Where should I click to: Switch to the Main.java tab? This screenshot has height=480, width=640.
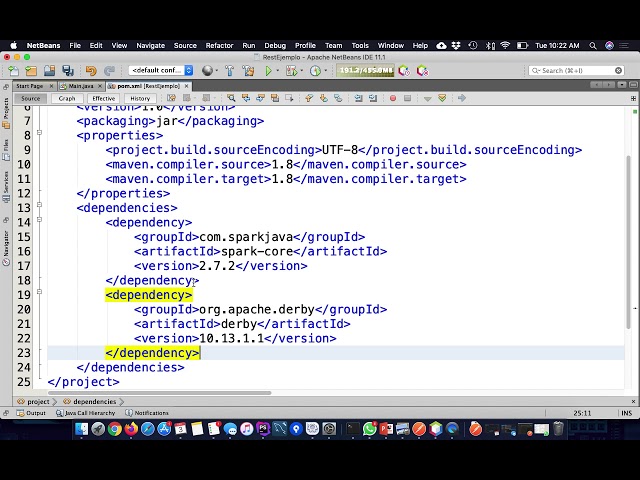(x=80, y=86)
